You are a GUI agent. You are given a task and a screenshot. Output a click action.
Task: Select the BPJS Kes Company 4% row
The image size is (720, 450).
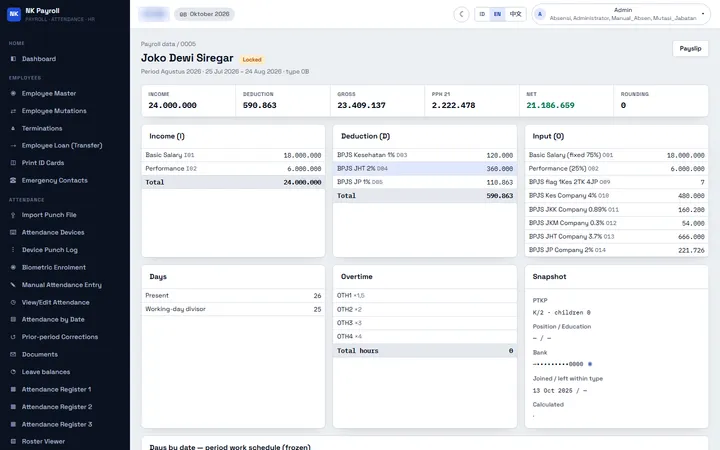[616, 196]
